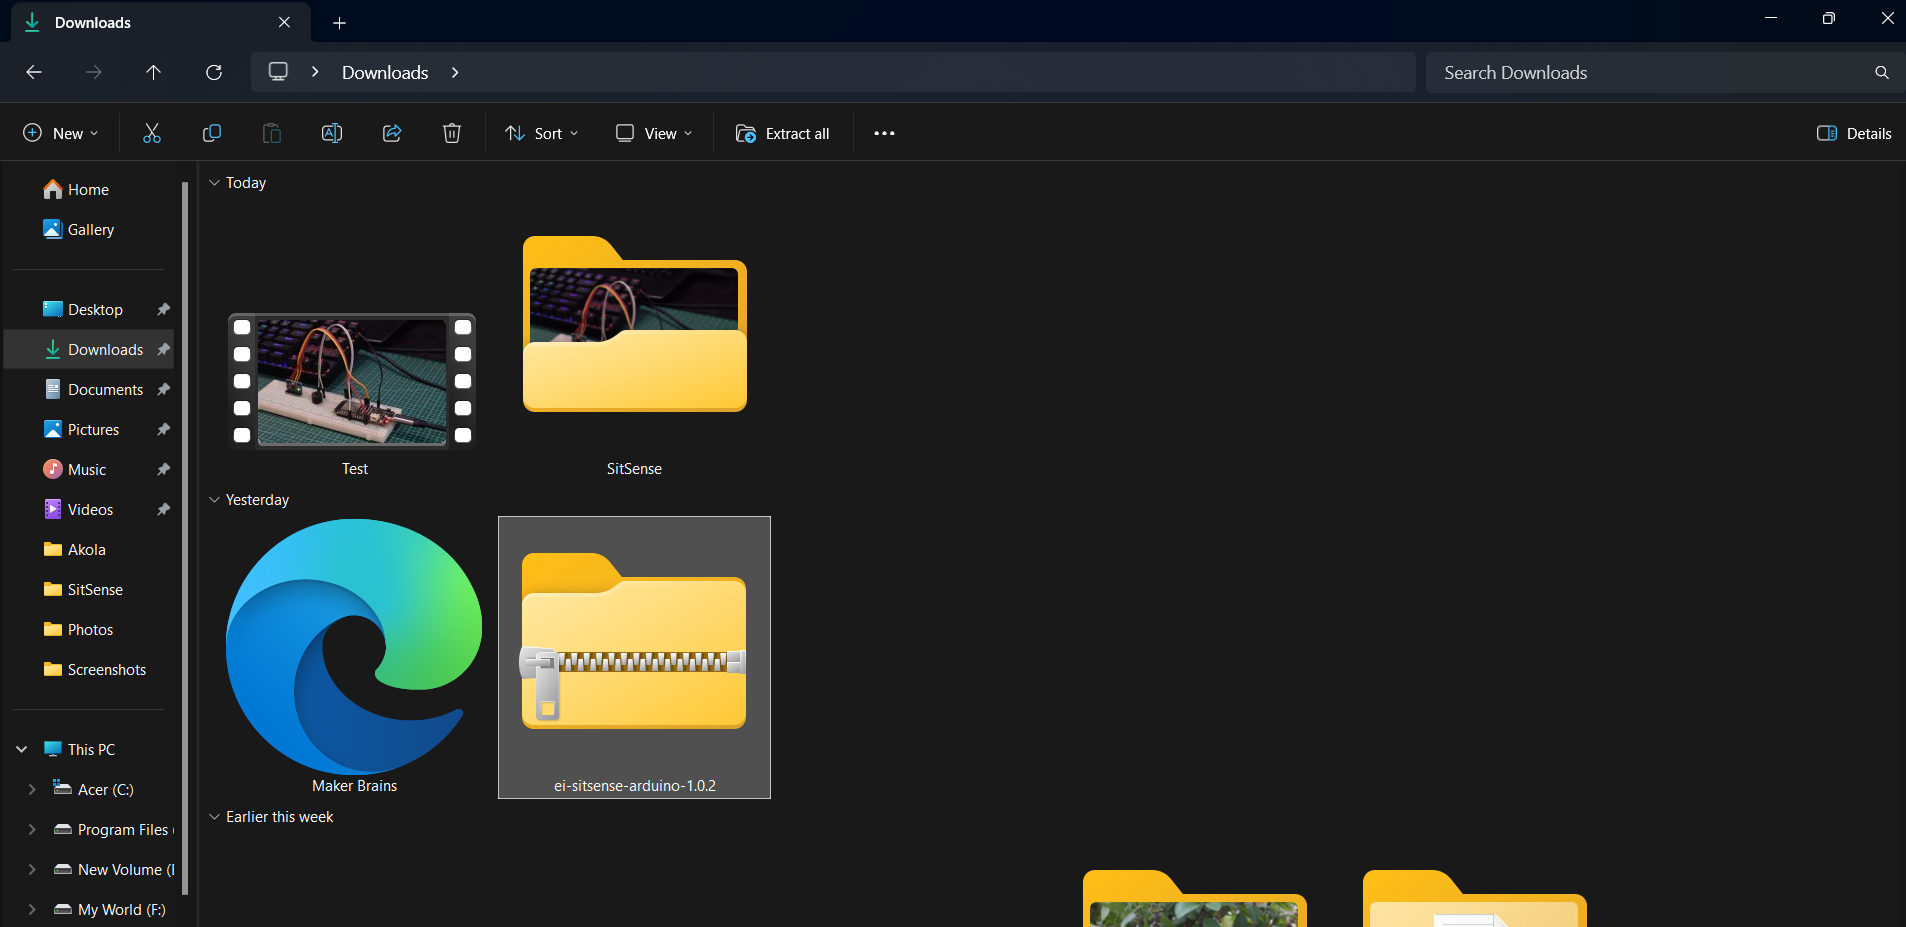Viewport: 1906px width, 927px height.
Task: Select Acer (C:) drive in sidebar
Action: tap(105, 790)
